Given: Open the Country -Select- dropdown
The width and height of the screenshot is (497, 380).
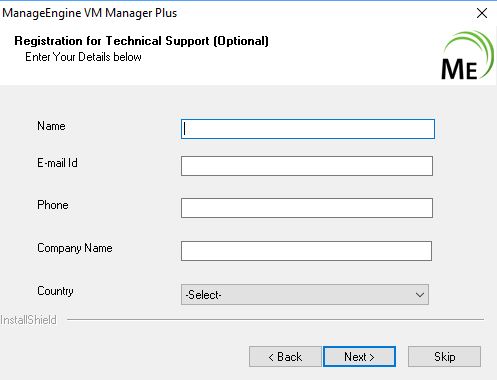Looking at the screenshot, I should coord(305,295).
